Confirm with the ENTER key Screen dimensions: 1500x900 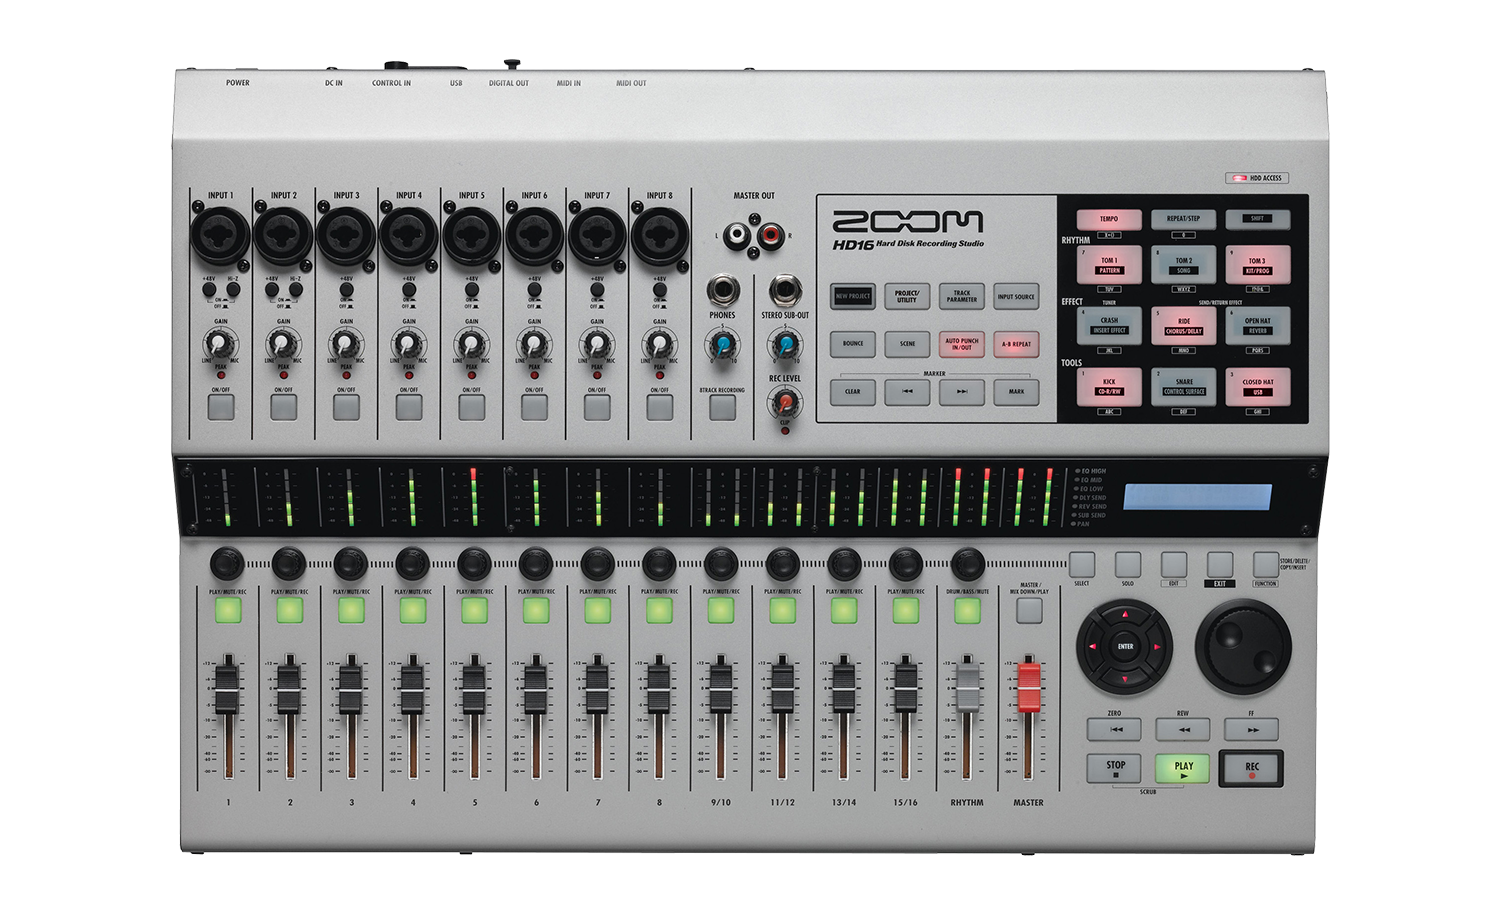[1125, 647]
